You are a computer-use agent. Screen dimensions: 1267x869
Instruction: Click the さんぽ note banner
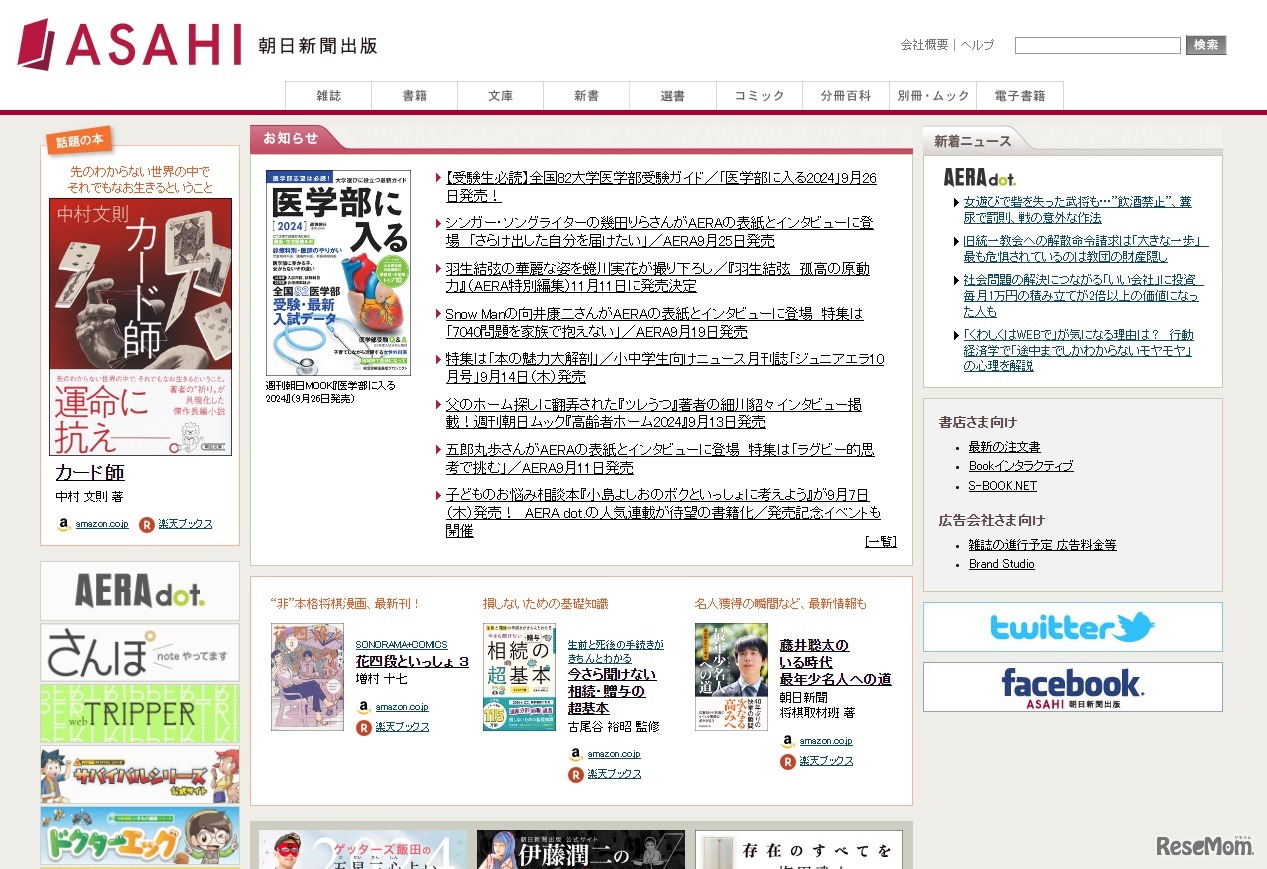click(x=139, y=653)
